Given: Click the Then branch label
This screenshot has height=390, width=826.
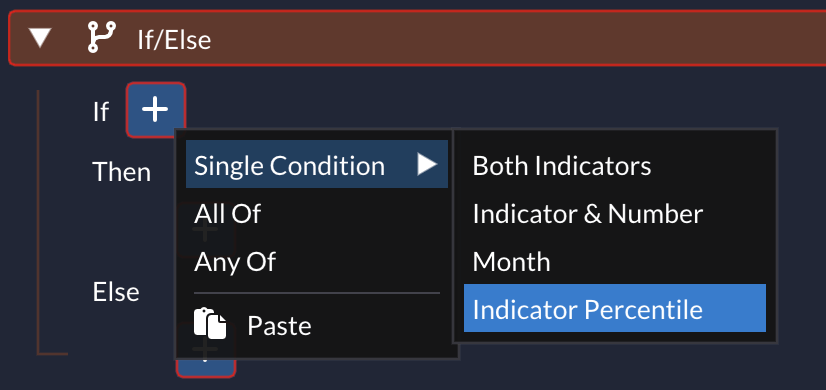Looking at the screenshot, I should point(122,172).
